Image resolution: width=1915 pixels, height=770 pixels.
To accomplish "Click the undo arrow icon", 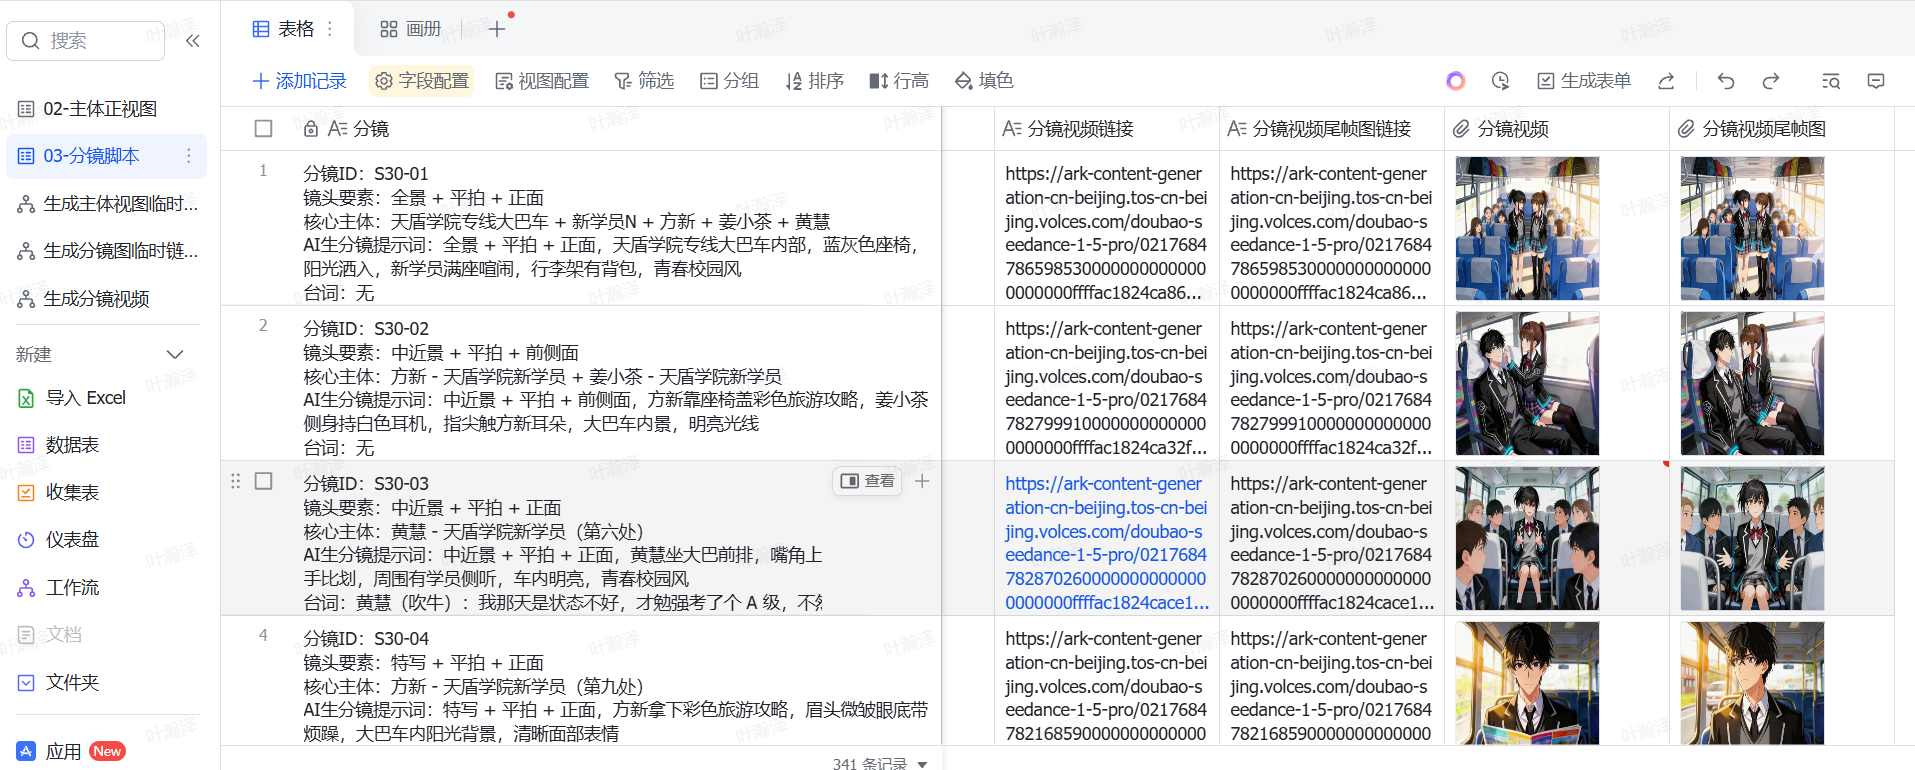I will click(x=1726, y=81).
